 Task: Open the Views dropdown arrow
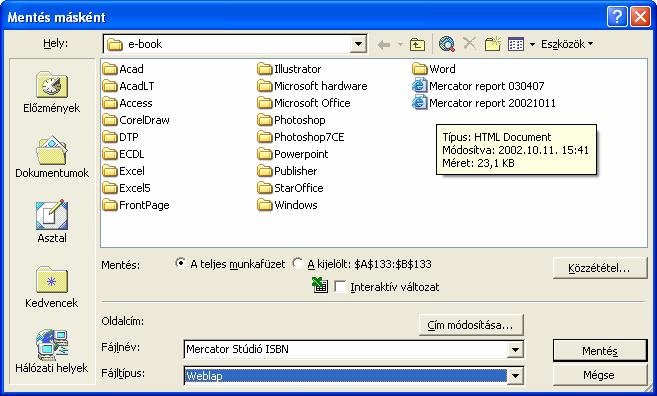(532, 44)
